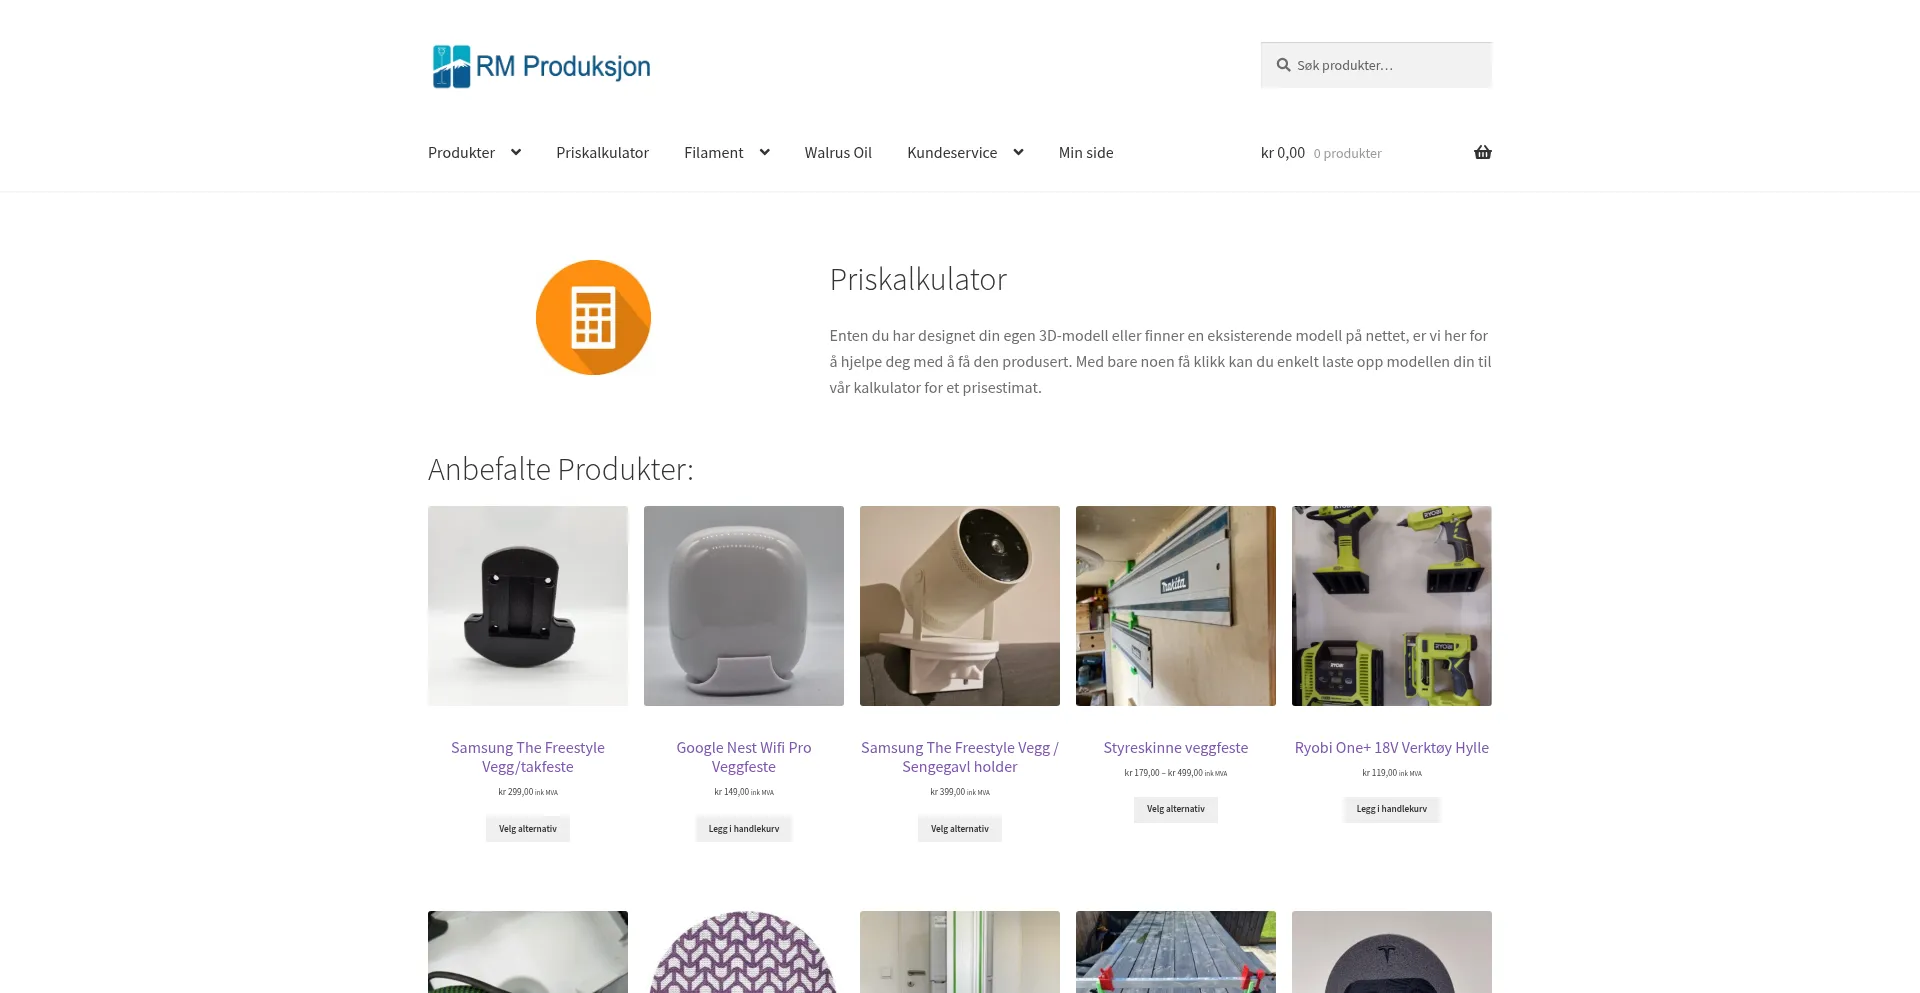Open the wooden deck product thumbnail
The width and height of the screenshot is (1920, 993).
[x=1176, y=952]
